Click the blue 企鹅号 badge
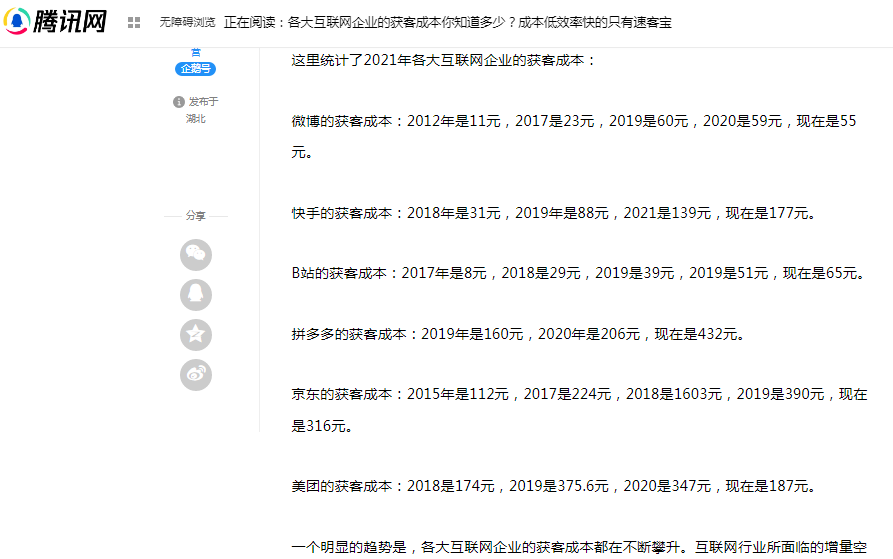 tap(195, 69)
